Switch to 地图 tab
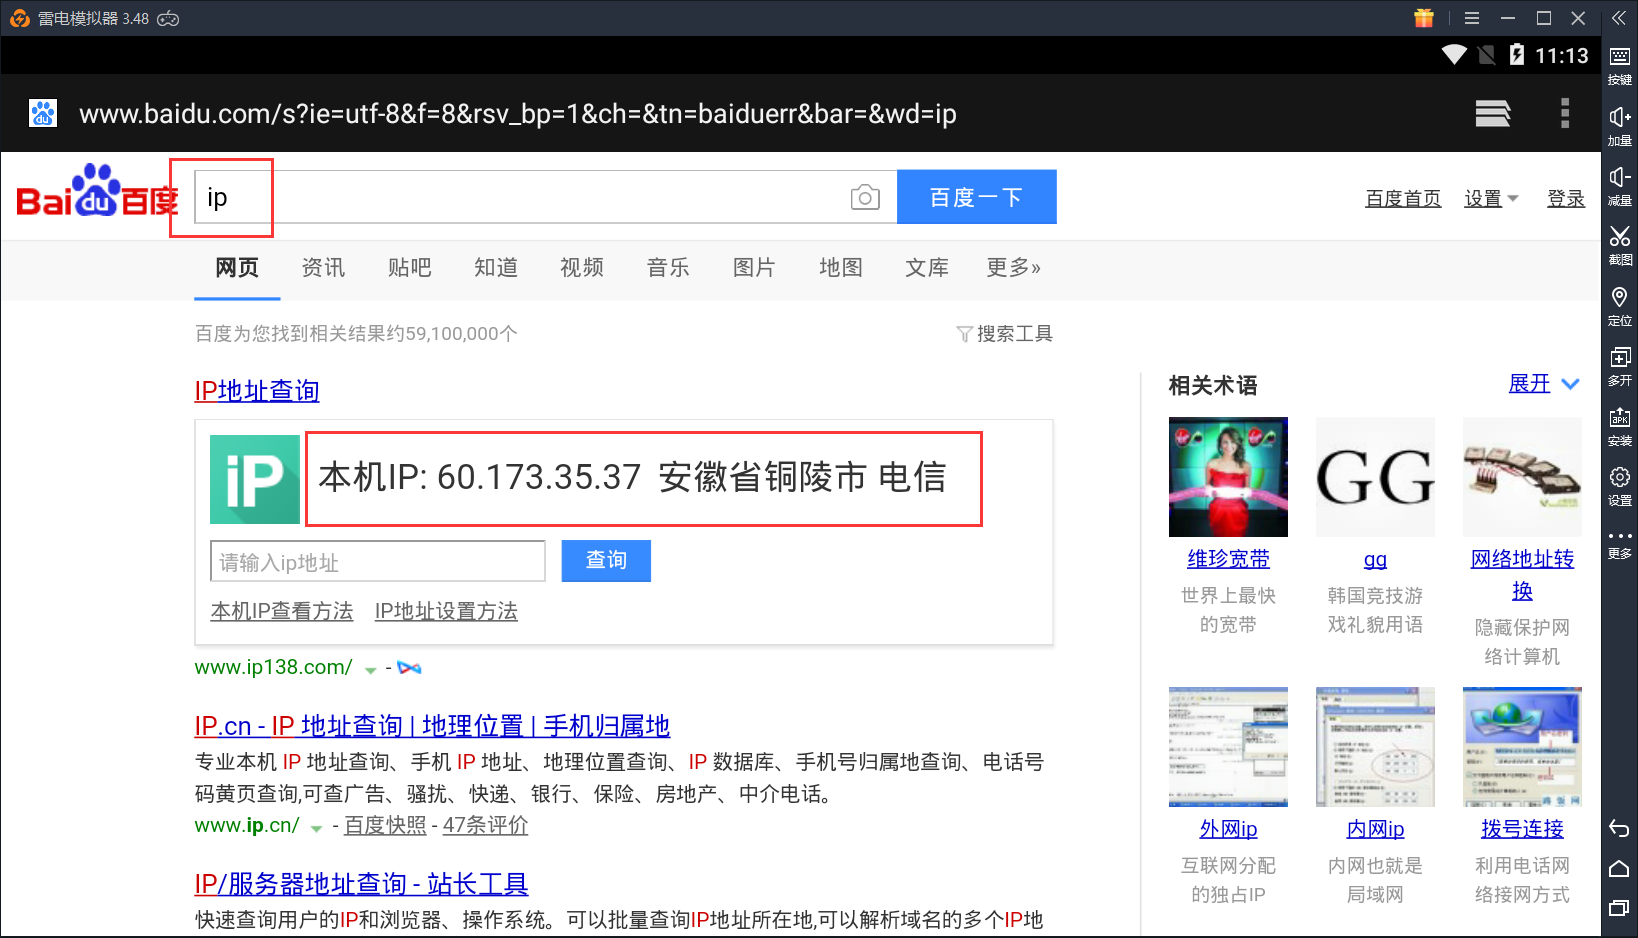Viewport: 1638px width, 938px height. [840, 267]
